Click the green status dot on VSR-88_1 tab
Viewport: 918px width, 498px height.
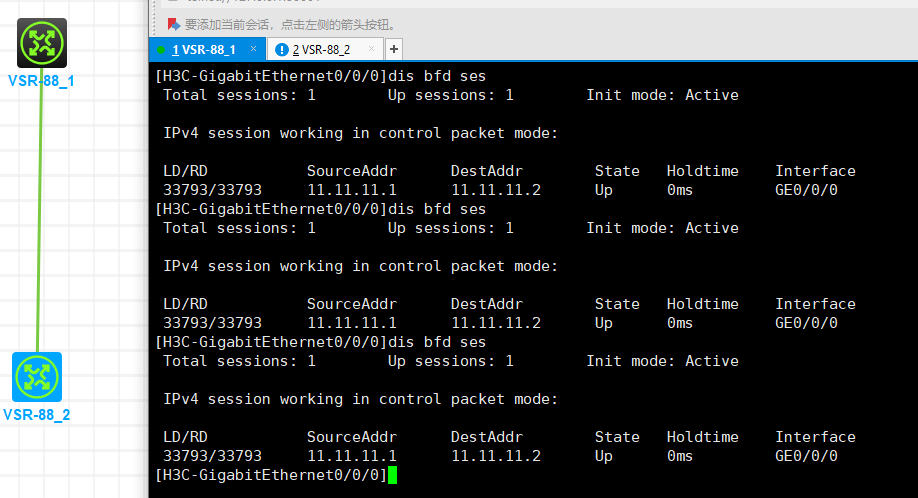pyautogui.click(x=161, y=50)
